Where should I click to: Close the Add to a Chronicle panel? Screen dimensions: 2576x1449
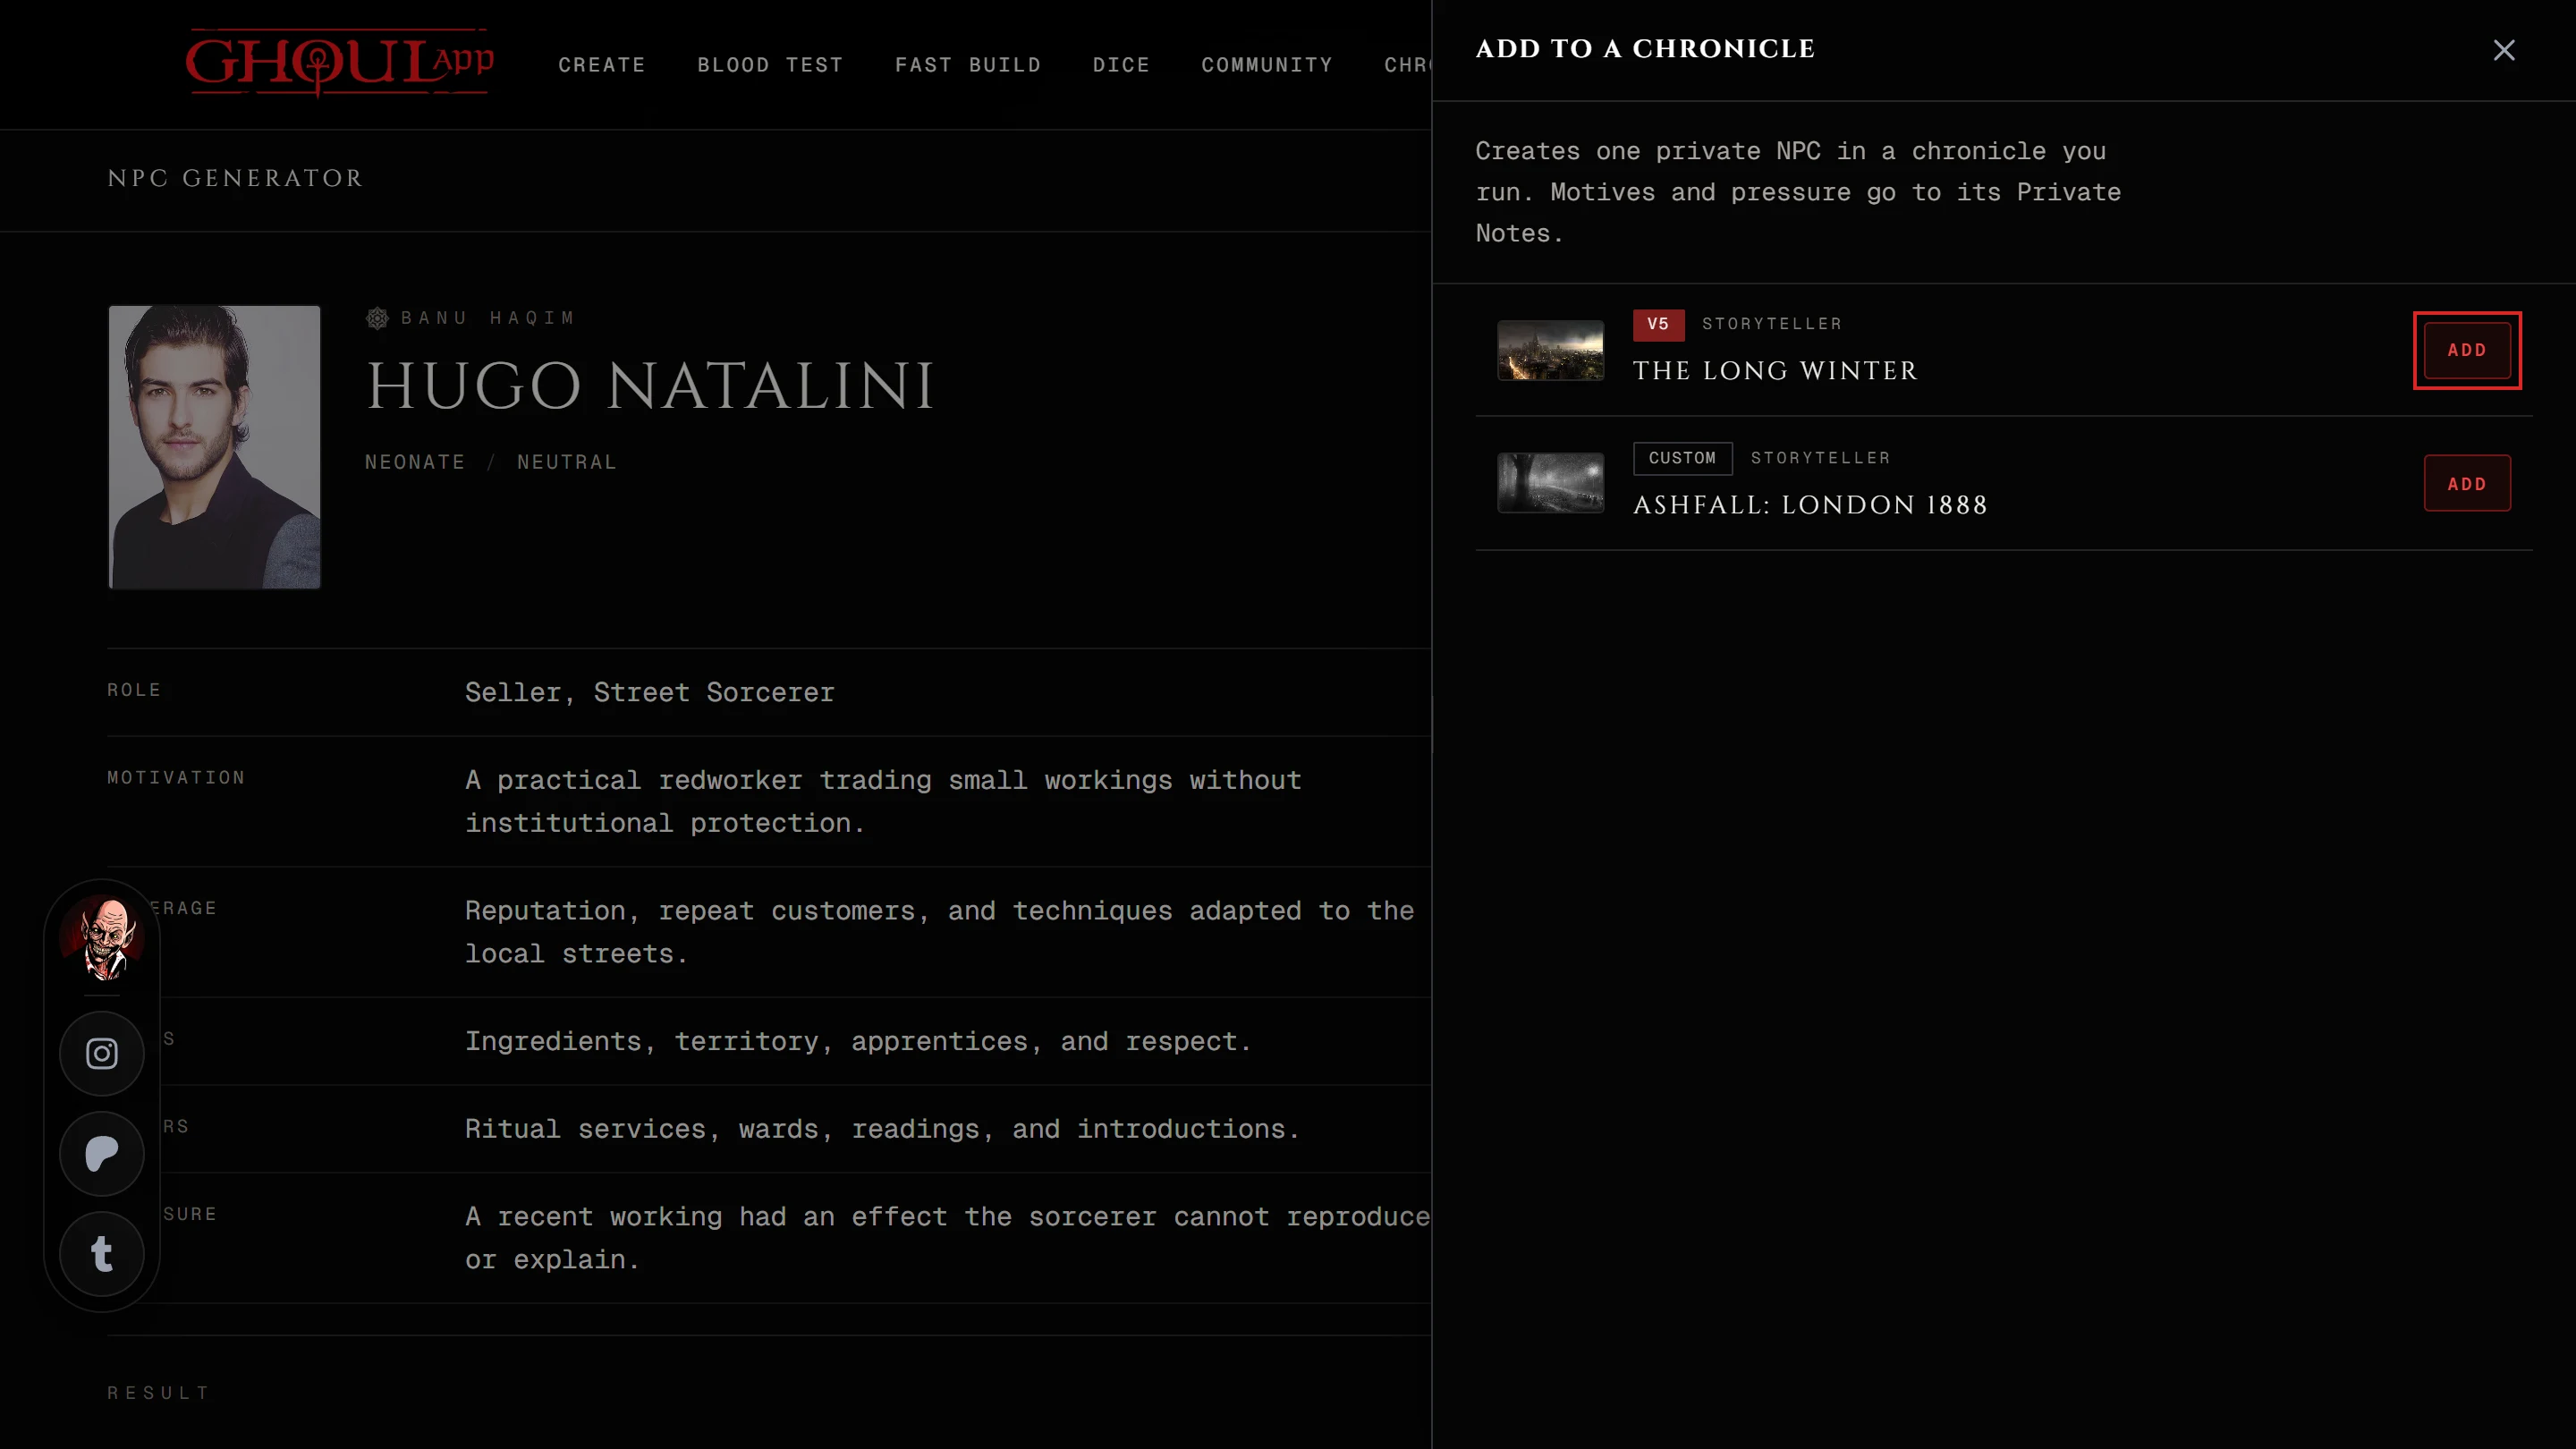(x=2503, y=50)
